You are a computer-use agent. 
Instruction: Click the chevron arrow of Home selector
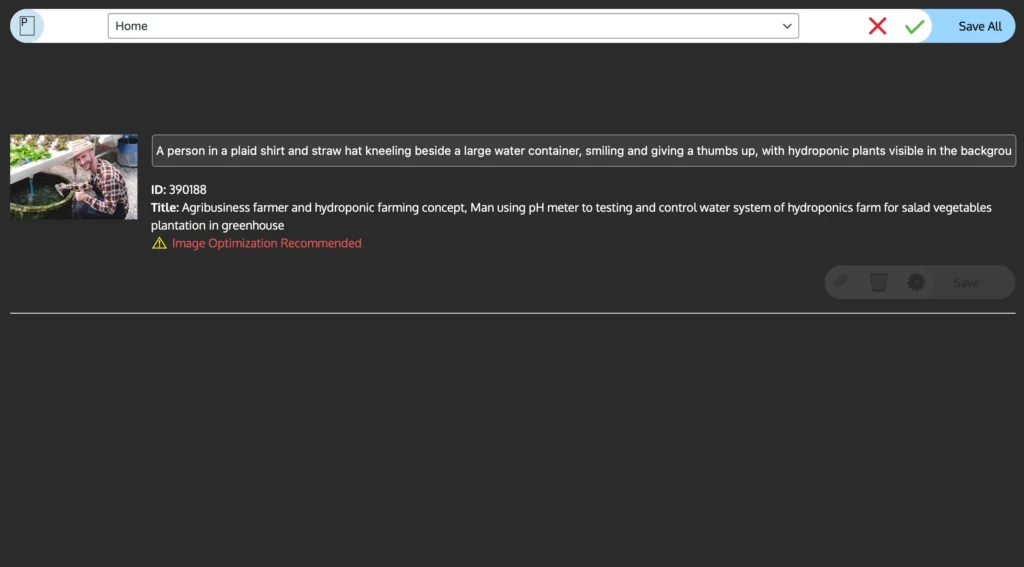click(x=786, y=26)
